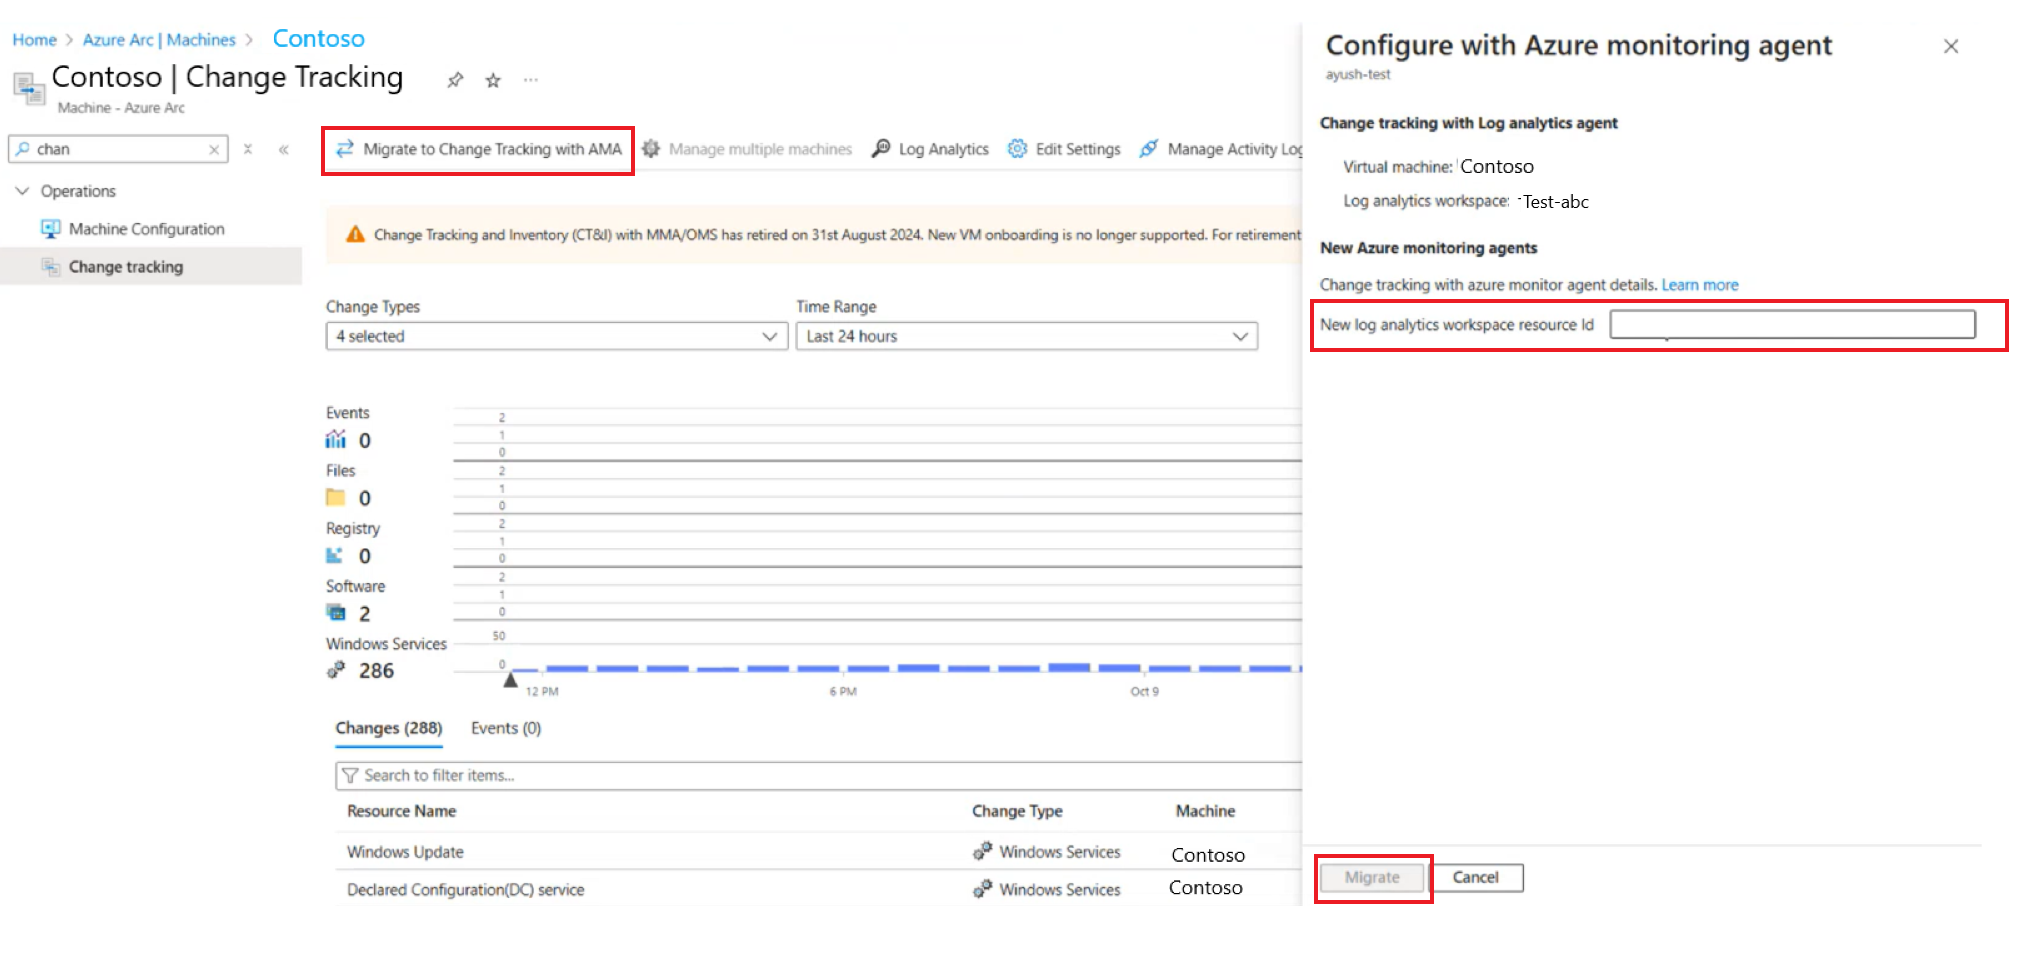The width and height of the screenshot is (2031, 973).
Task: Favorite this page with the star icon
Action: click(x=493, y=80)
